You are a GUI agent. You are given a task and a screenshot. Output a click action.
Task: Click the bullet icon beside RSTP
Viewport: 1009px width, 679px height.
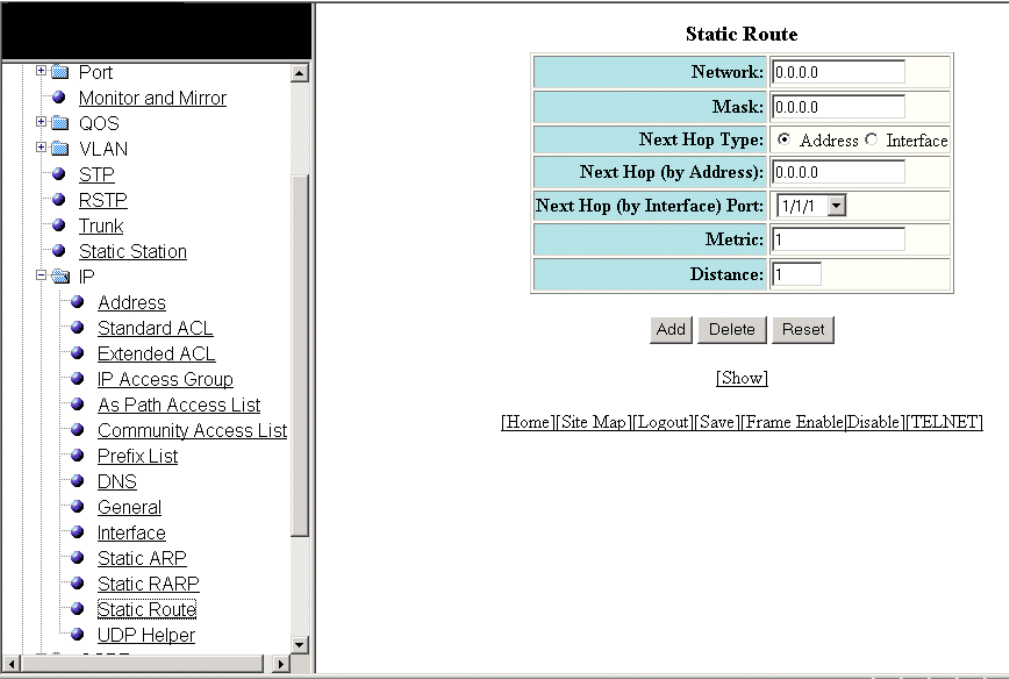click(59, 200)
